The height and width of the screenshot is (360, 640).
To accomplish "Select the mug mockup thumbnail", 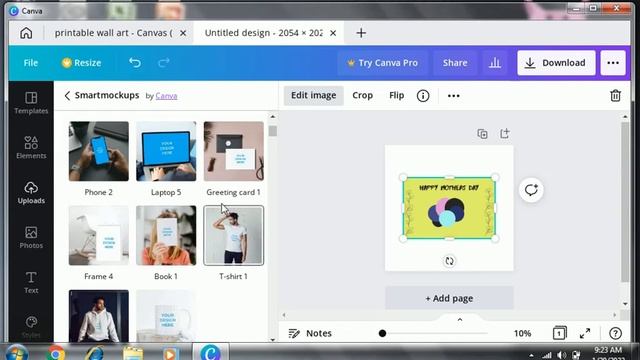I will tap(166, 316).
